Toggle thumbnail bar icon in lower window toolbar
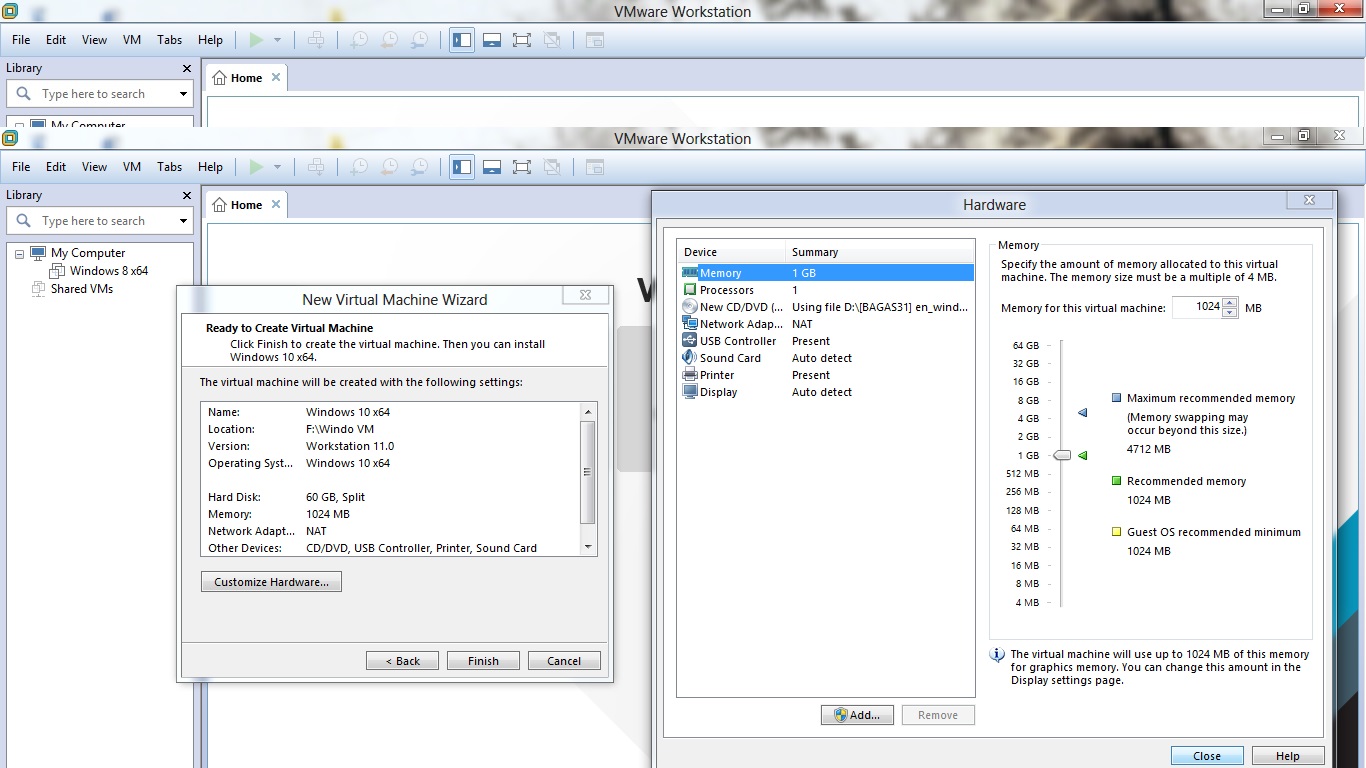Screen dimensions: 1366x768 tap(492, 167)
